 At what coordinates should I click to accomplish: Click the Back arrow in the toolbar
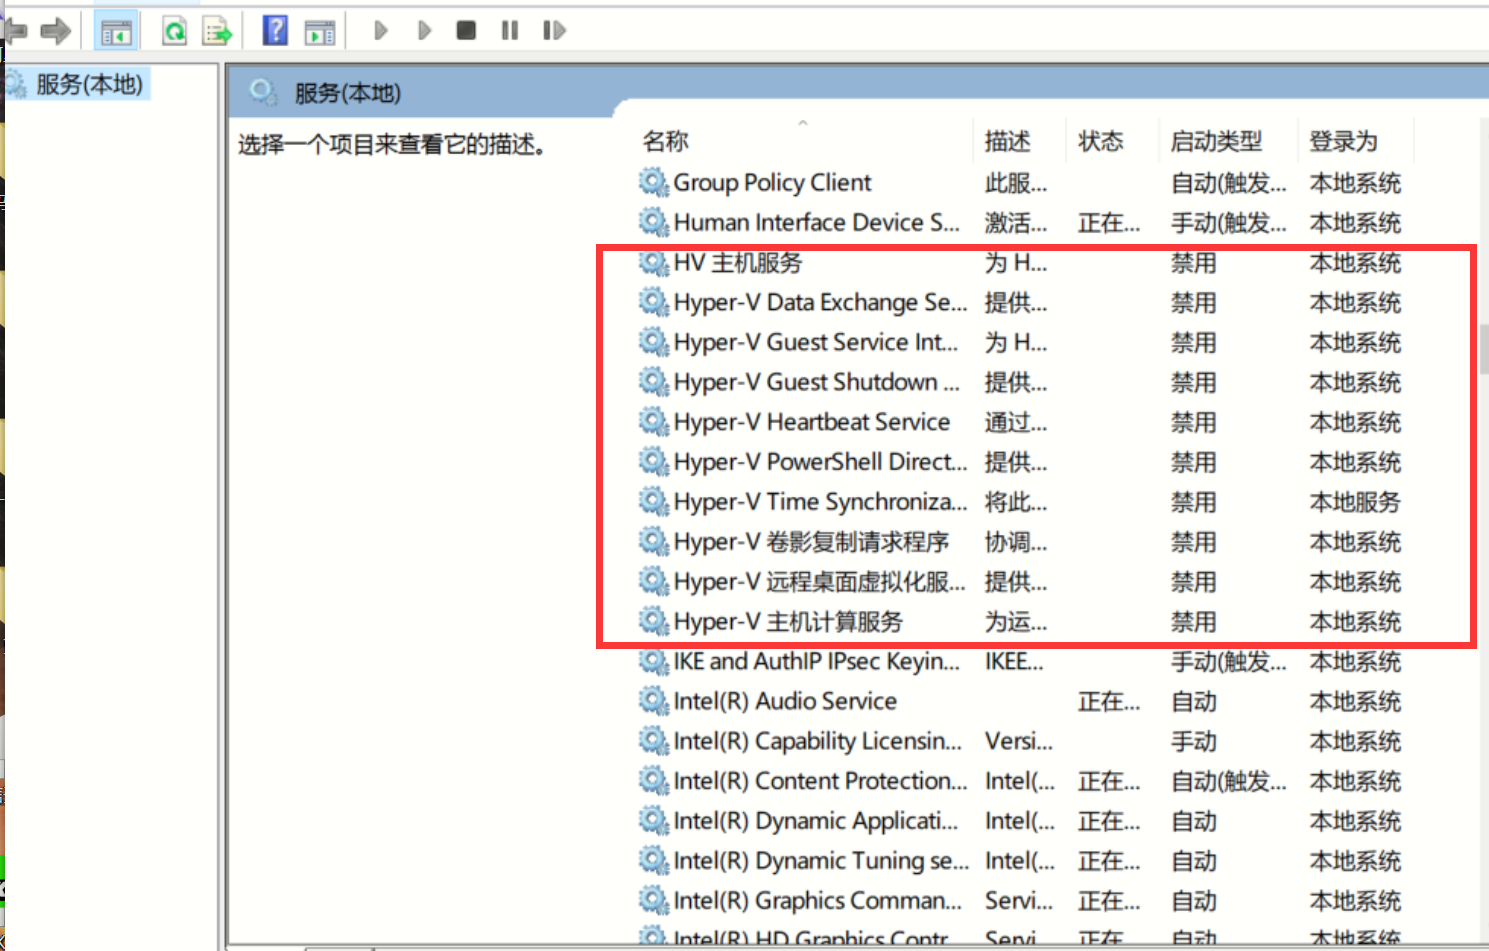click(14, 31)
